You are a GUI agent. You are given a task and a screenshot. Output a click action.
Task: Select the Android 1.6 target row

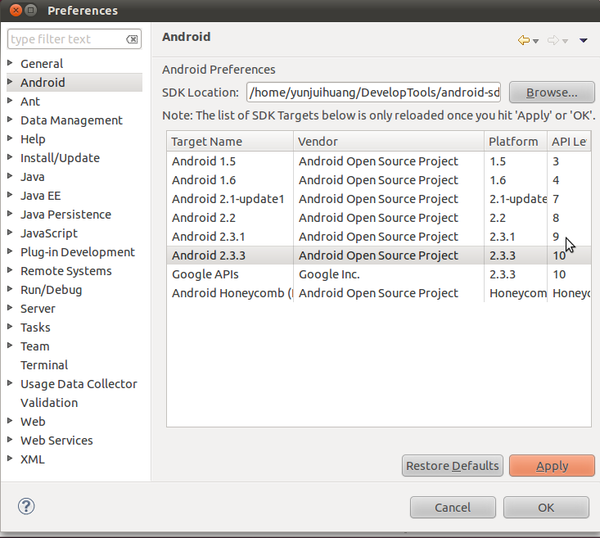pyautogui.click(x=379, y=180)
